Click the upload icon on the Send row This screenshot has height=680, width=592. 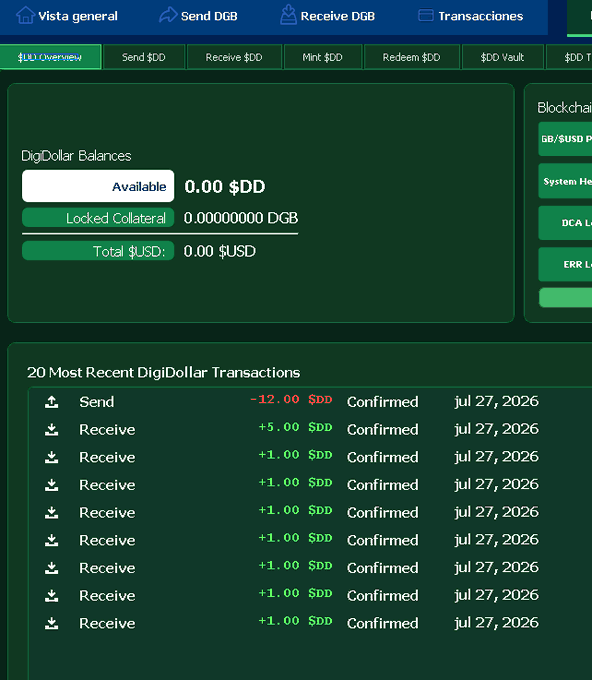tap(52, 402)
